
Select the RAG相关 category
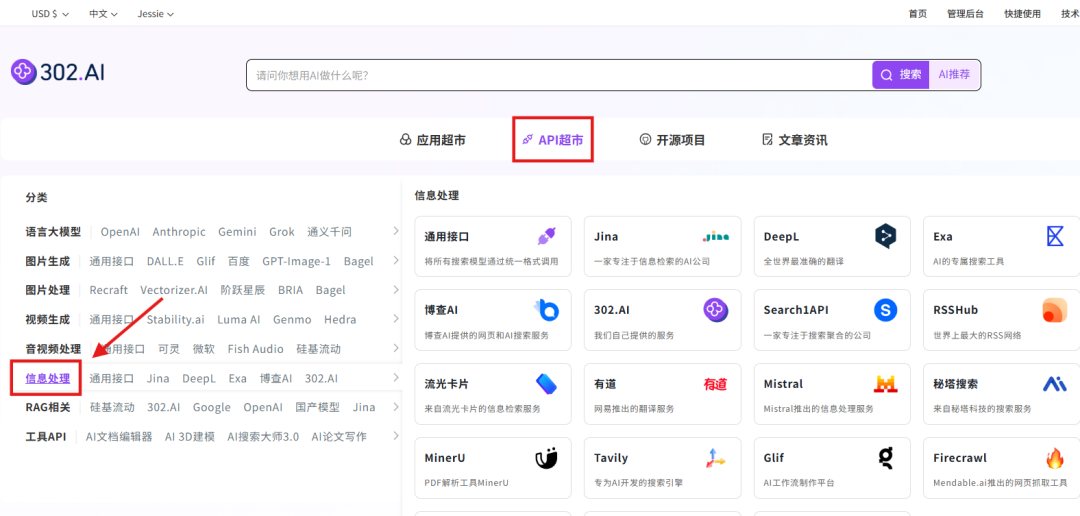(x=48, y=407)
